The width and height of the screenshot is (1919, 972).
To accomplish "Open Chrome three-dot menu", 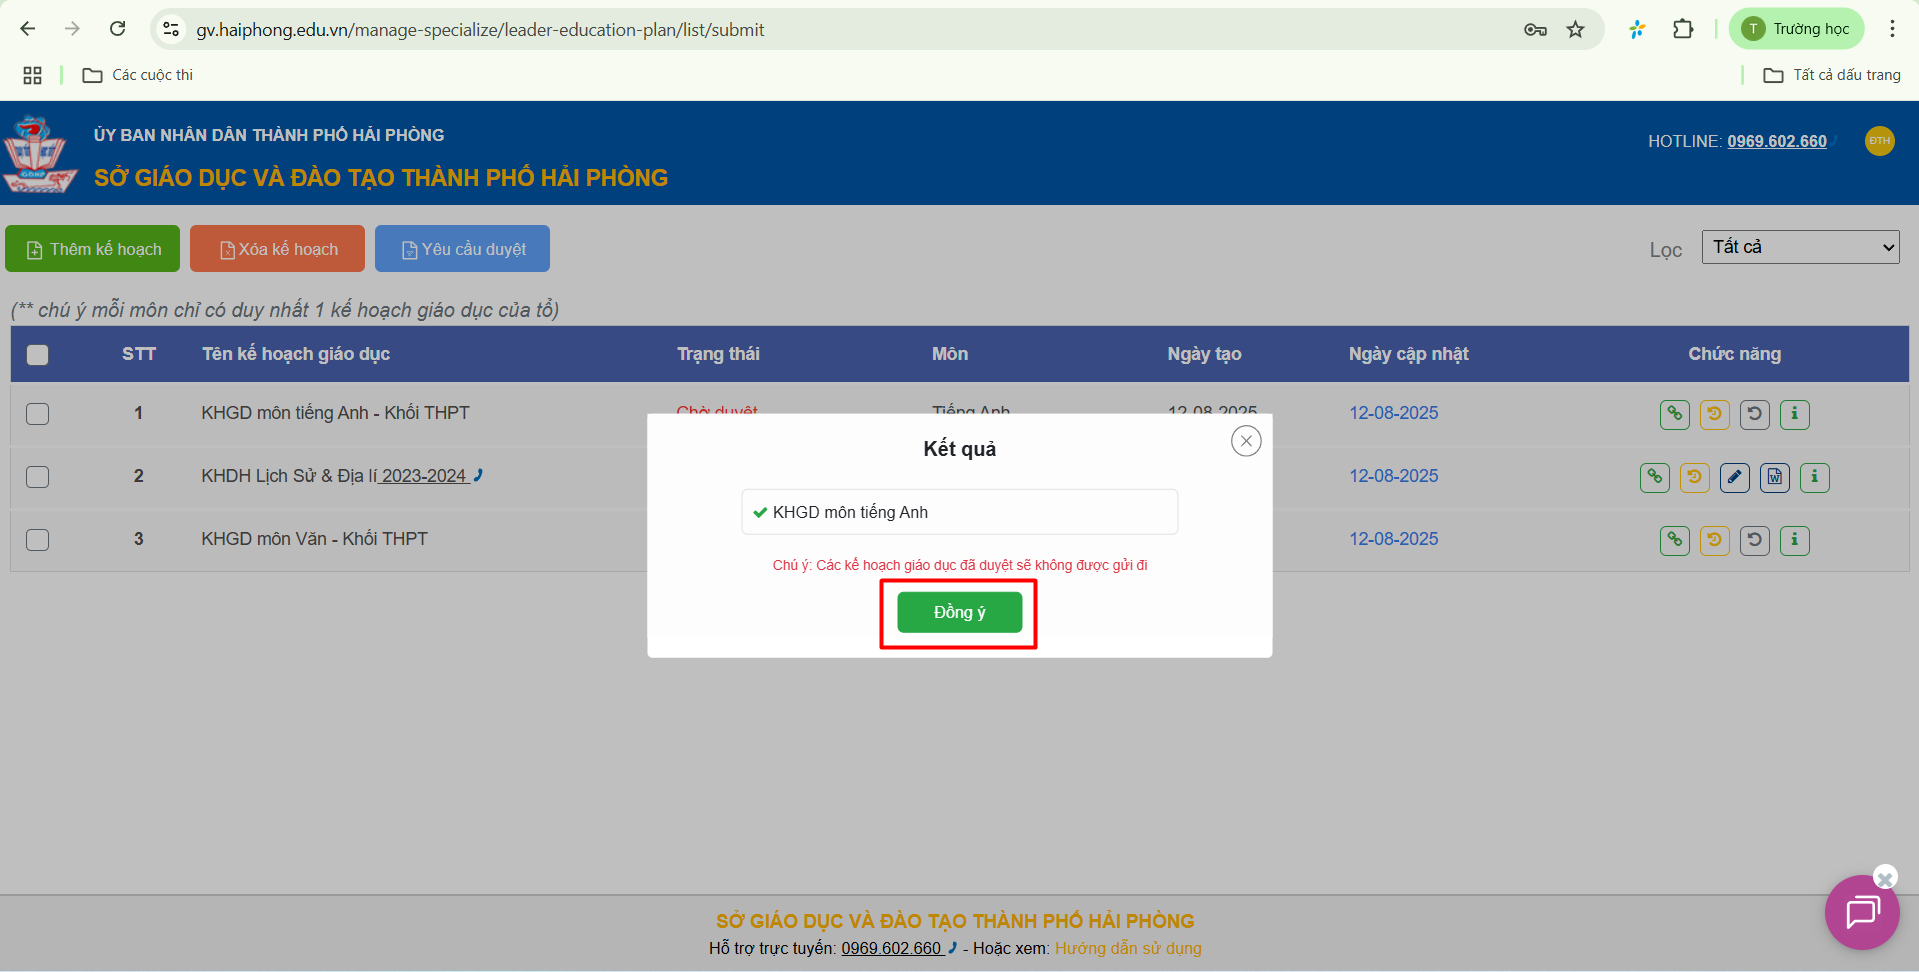I will coord(1892,29).
